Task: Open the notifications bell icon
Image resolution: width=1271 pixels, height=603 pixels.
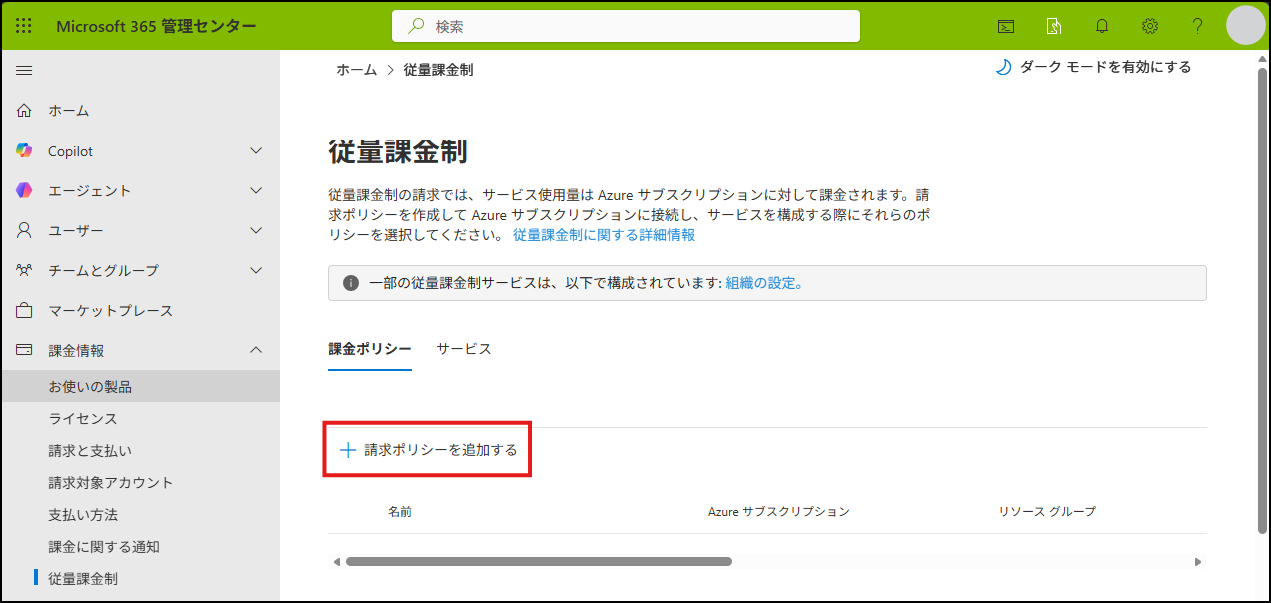Action: click(x=1102, y=26)
